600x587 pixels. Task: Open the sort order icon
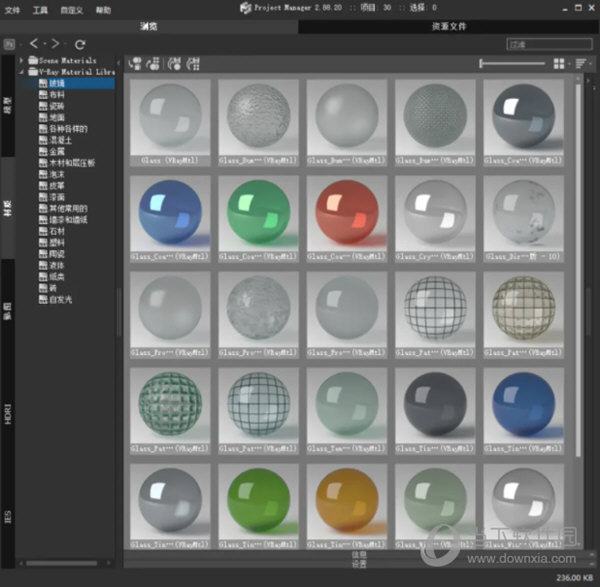pyautogui.click(x=580, y=64)
